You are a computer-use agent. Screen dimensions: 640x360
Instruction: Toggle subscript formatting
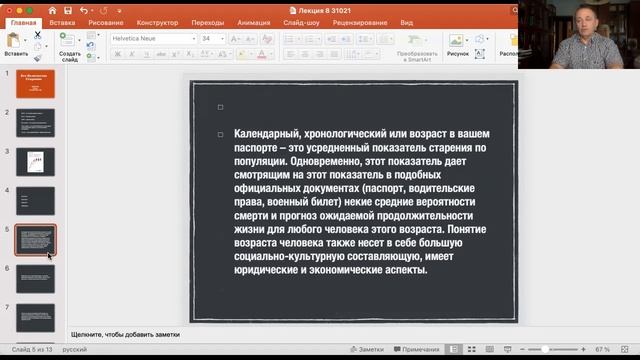[x=190, y=54]
